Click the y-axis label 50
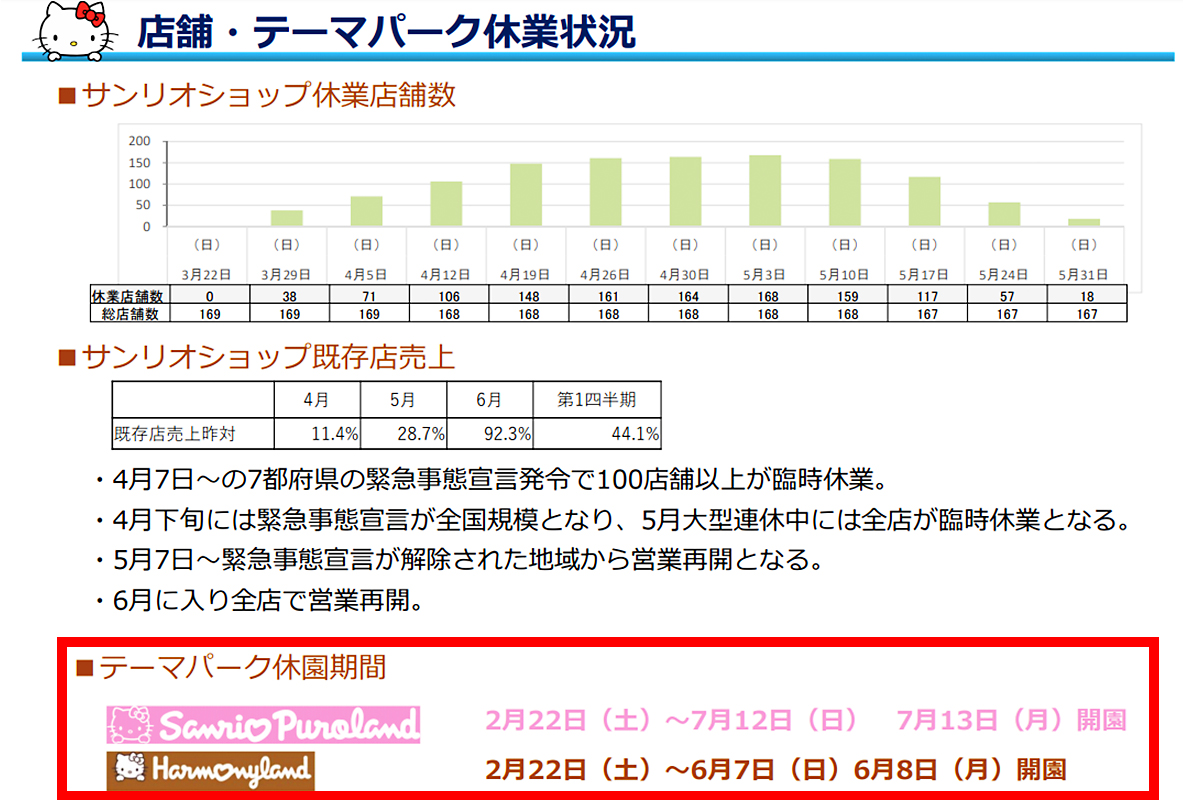 pos(143,205)
